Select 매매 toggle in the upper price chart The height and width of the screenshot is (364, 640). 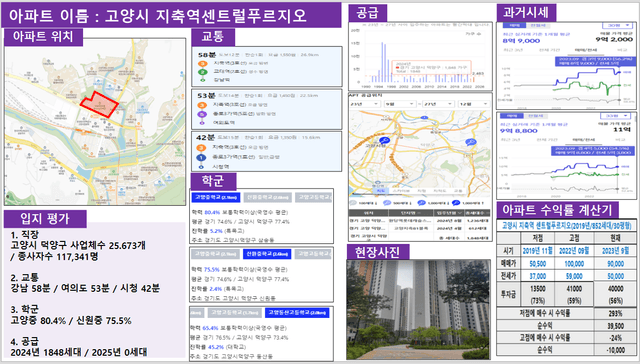point(513,26)
